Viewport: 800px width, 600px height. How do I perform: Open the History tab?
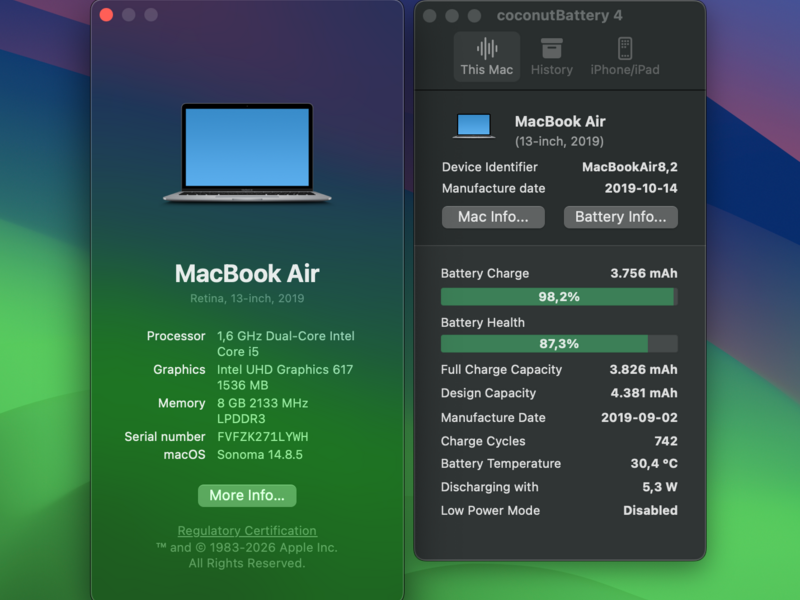(552, 56)
